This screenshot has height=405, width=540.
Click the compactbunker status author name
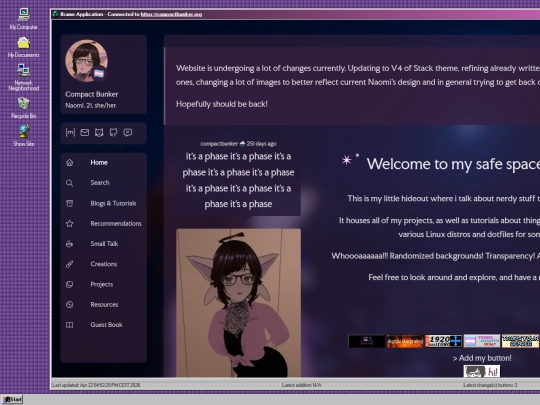pyautogui.click(x=219, y=144)
